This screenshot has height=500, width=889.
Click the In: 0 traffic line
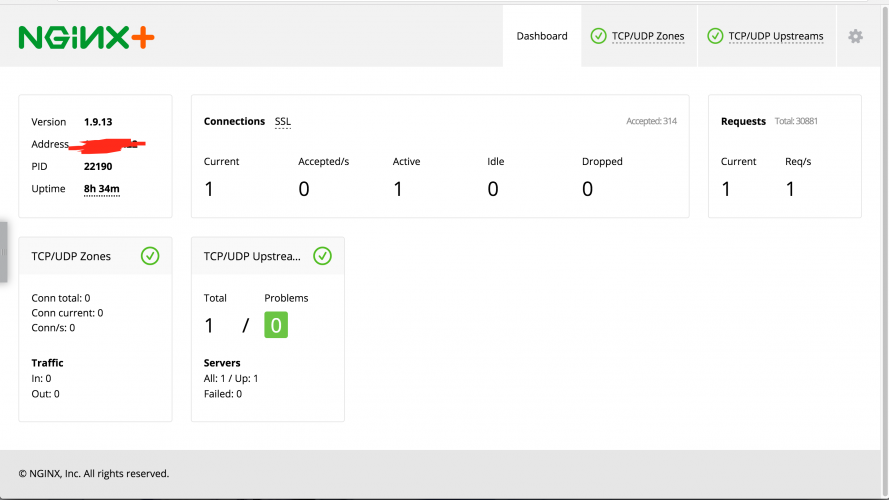click(x=41, y=379)
